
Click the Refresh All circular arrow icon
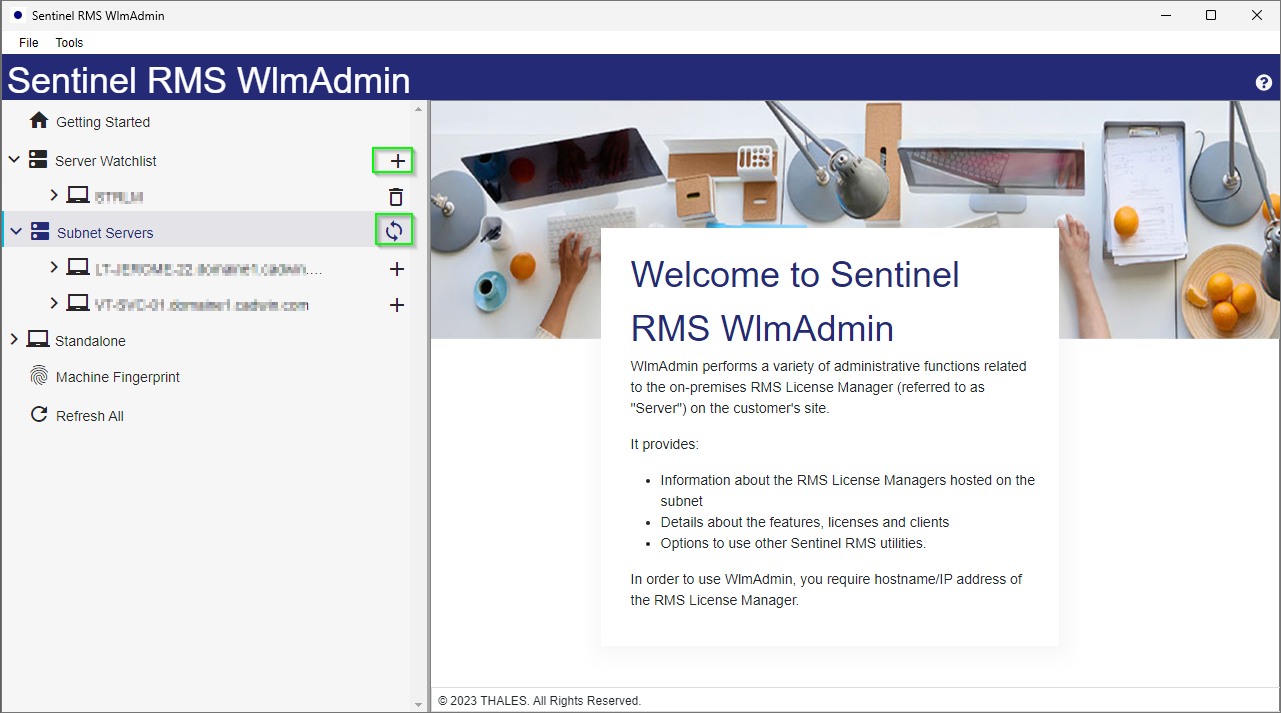click(x=39, y=415)
